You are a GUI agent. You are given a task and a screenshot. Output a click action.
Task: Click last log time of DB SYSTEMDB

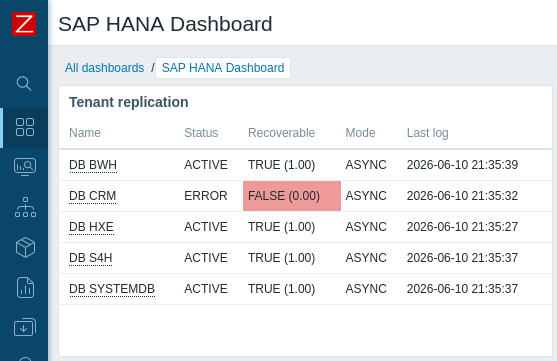(x=462, y=289)
